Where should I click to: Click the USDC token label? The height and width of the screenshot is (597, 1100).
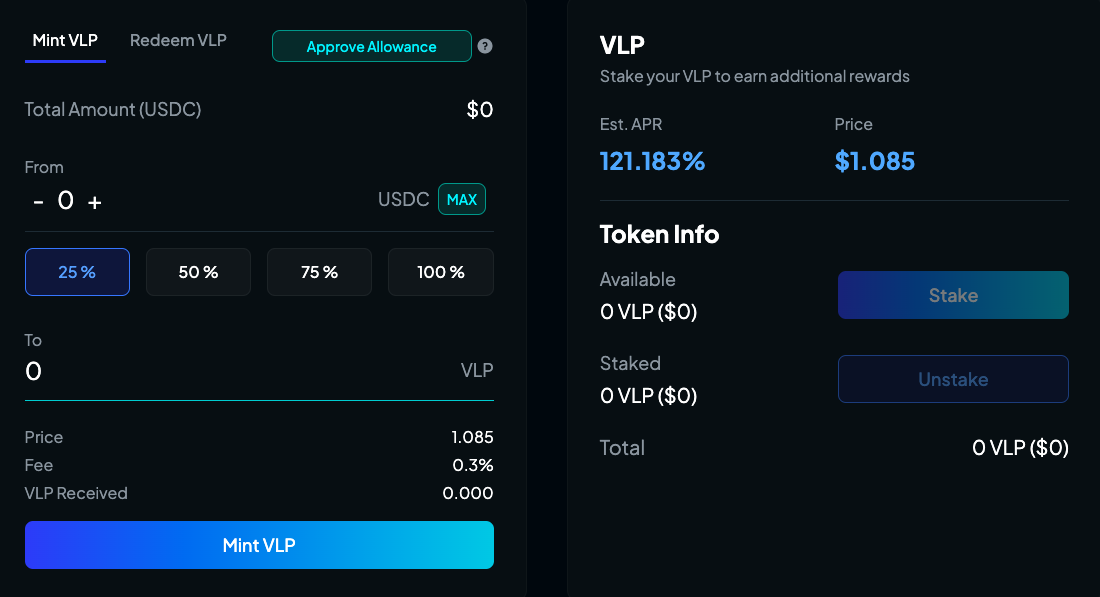click(x=403, y=199)
